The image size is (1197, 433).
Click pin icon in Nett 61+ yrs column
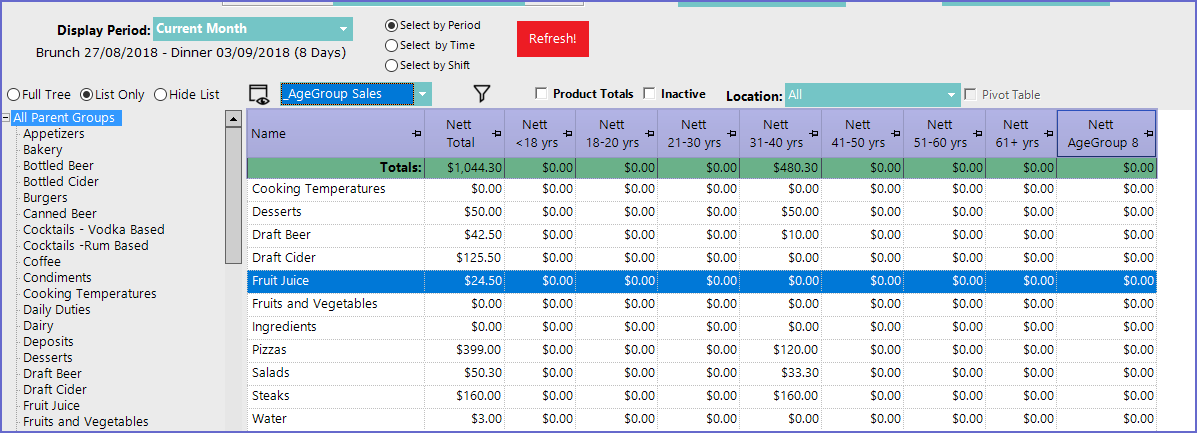point(1049,134)
